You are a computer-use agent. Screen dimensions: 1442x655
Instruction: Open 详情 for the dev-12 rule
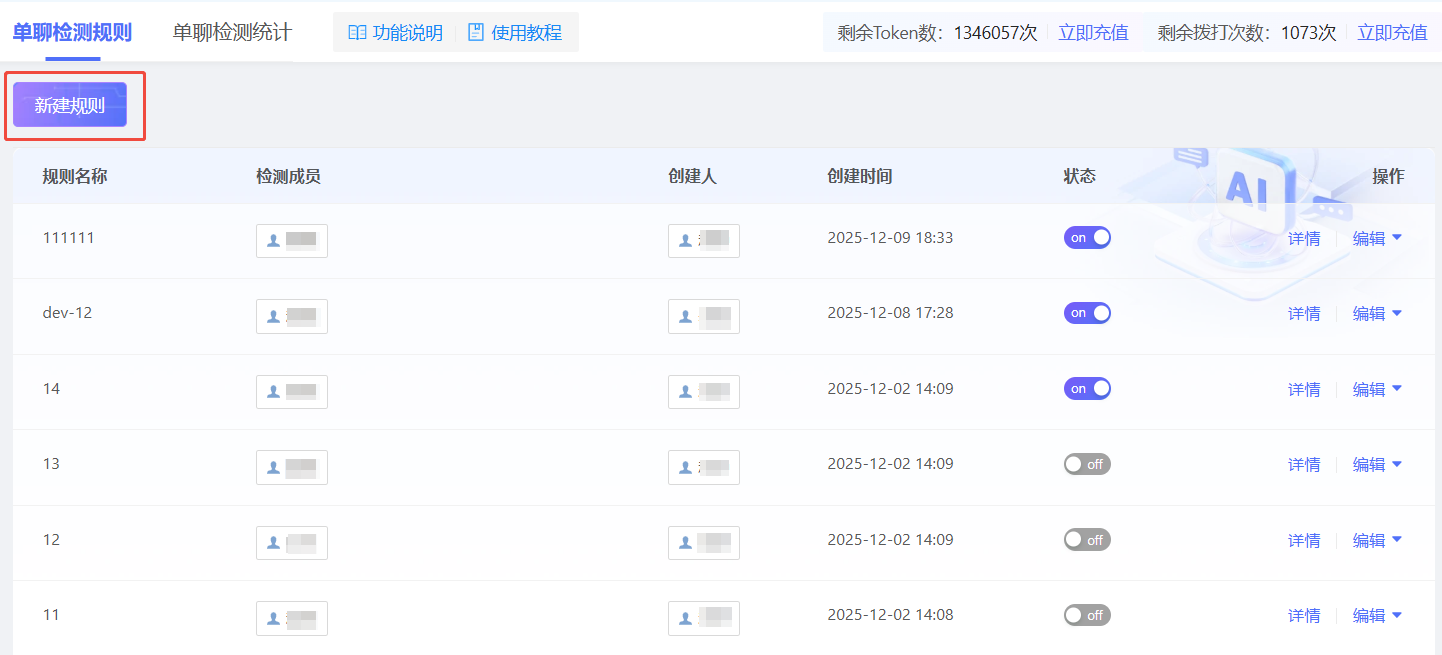click(x=1304, y=314)
